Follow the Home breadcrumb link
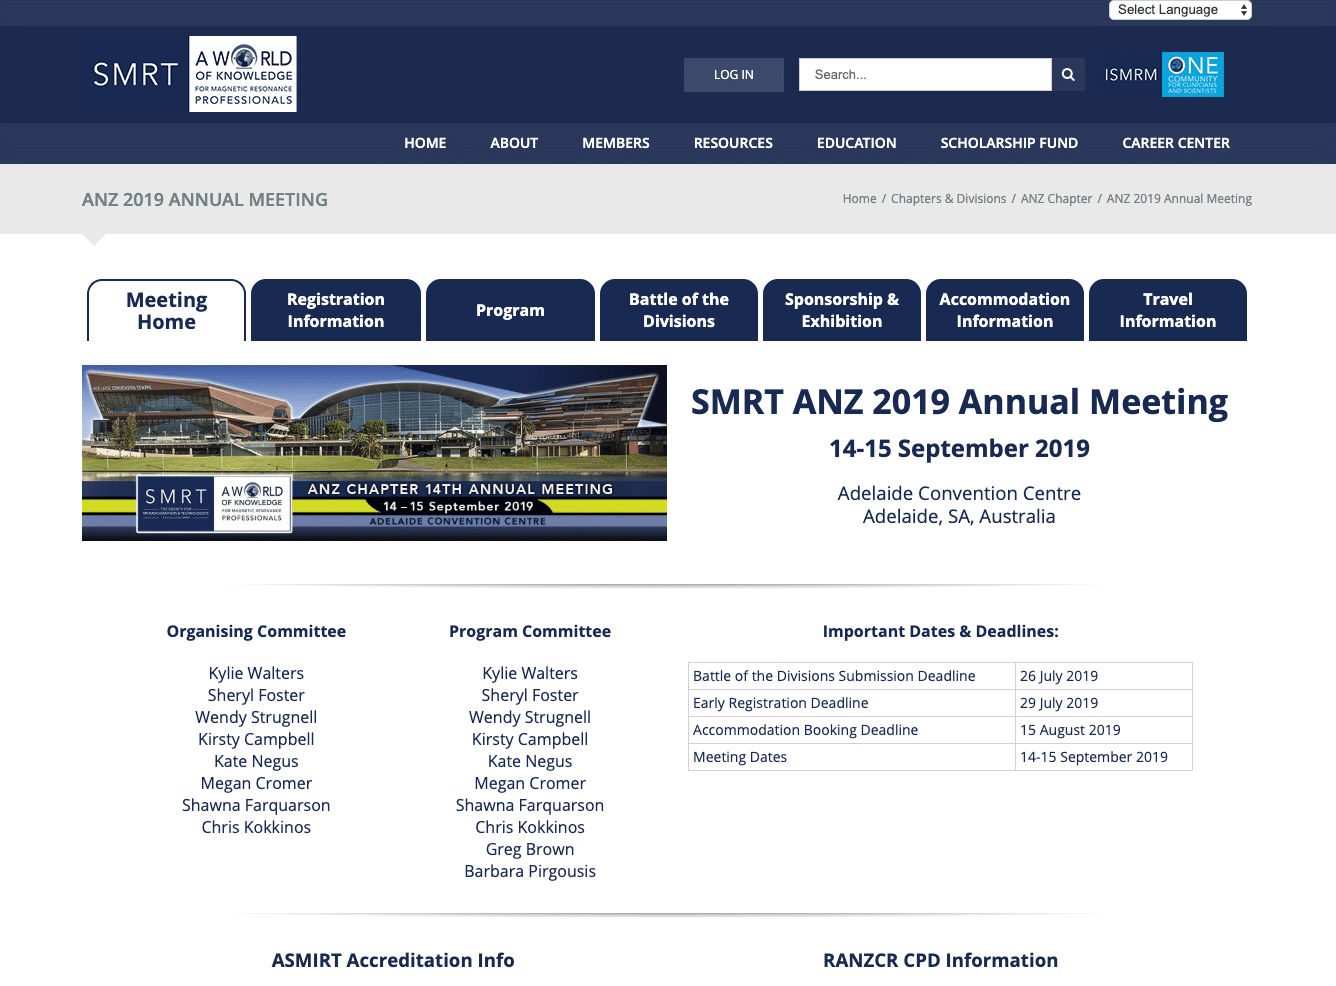 click(x=859, y=198)
